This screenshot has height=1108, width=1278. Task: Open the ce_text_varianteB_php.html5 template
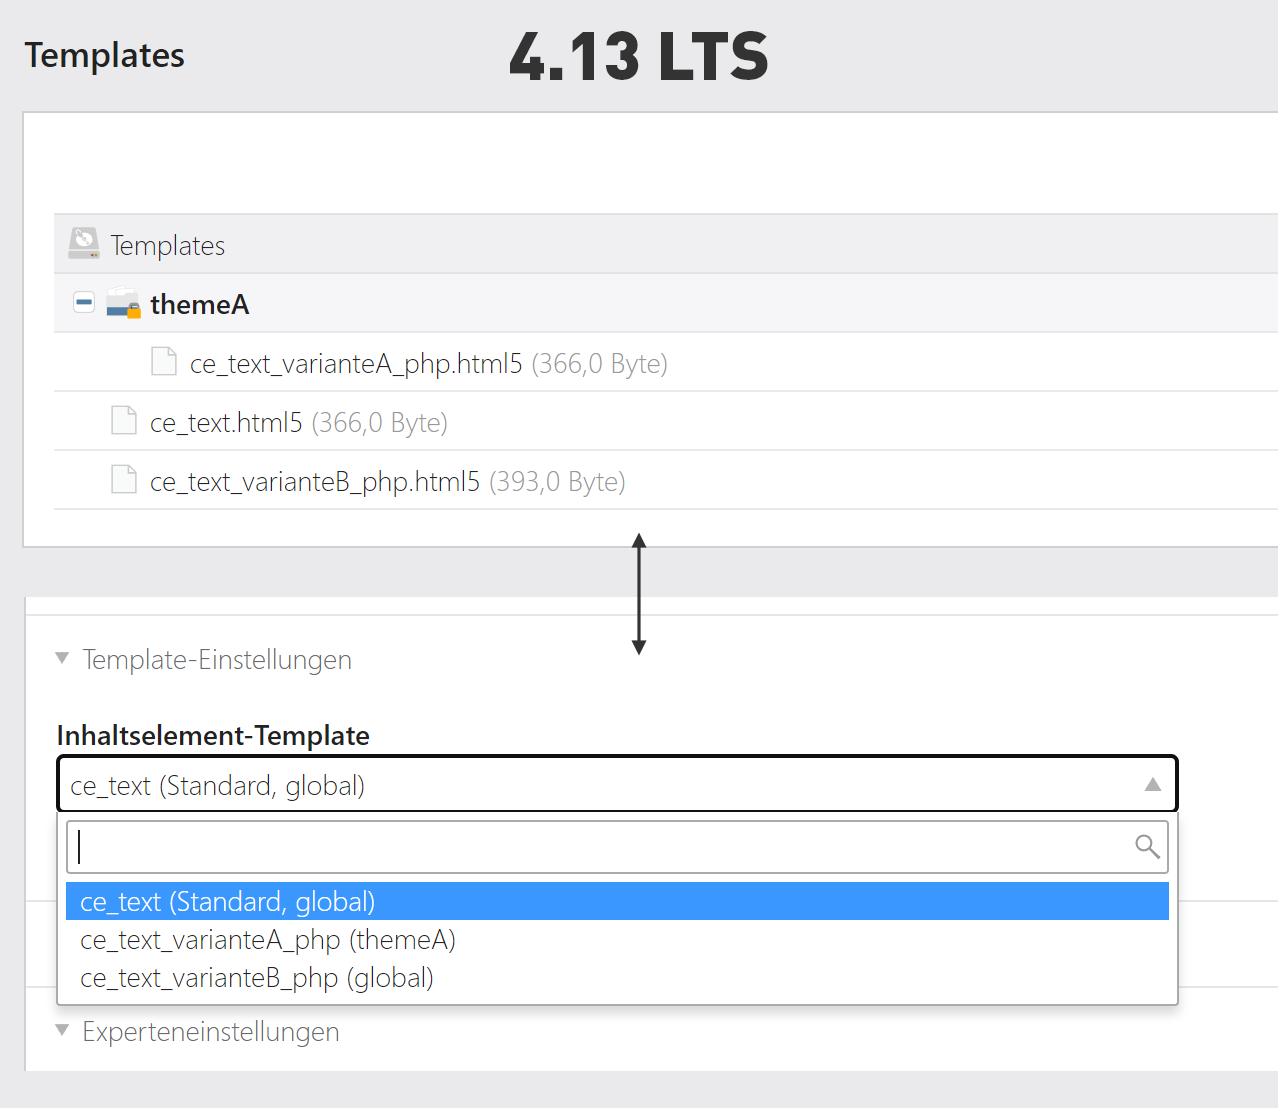[315, 480]
